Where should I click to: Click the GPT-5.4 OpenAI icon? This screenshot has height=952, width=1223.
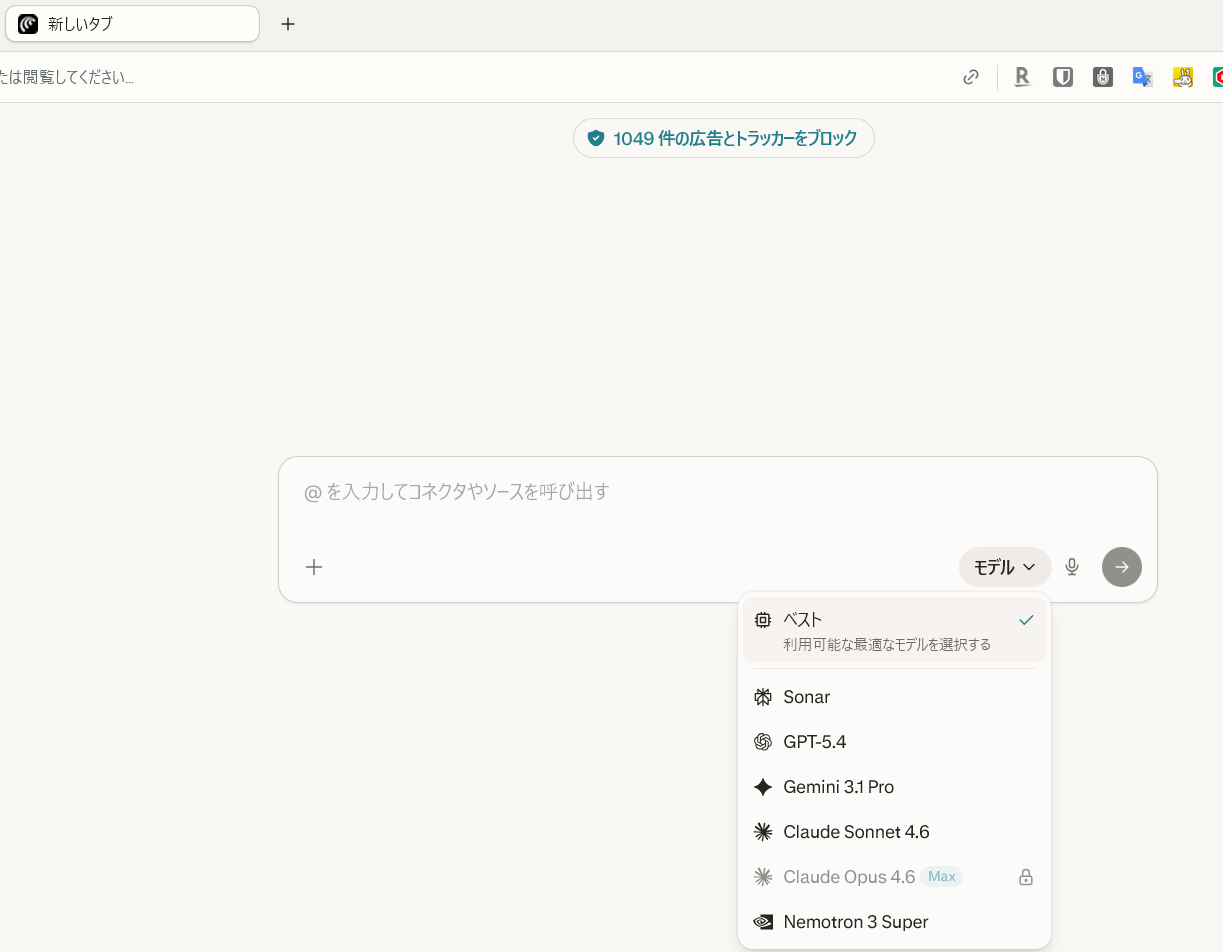763,742
